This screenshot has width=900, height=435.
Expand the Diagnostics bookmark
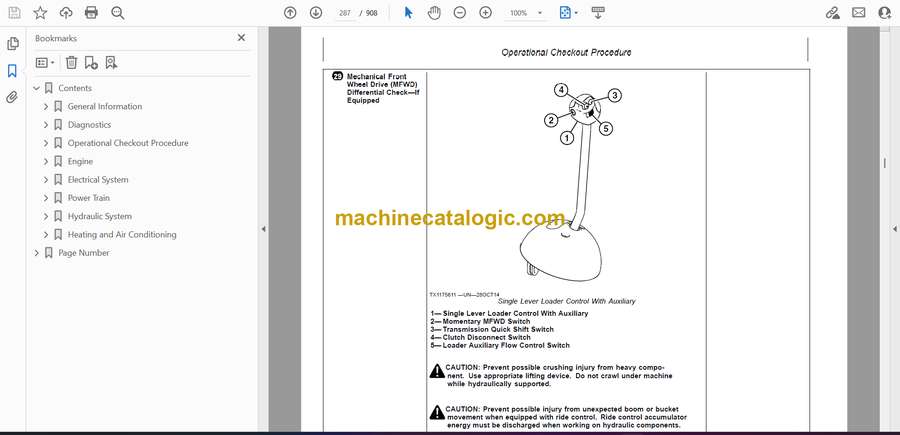pyautogui.click(x=46, y=125)
